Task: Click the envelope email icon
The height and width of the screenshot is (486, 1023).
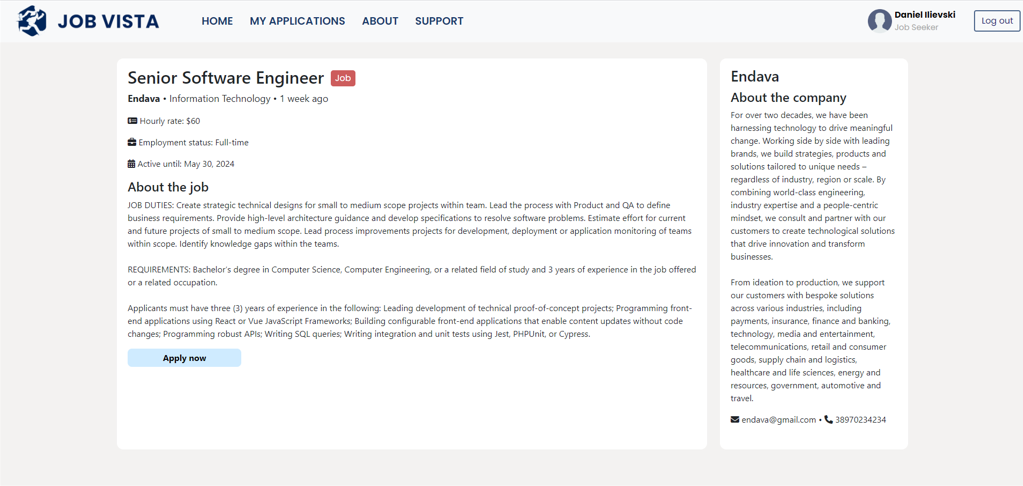Action: 735,420
